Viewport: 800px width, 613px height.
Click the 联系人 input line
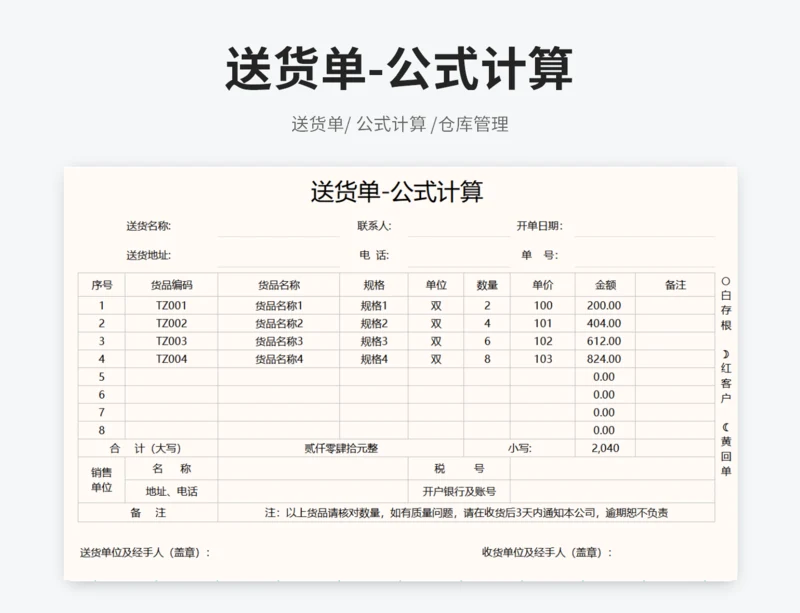[x=459, y=228]
